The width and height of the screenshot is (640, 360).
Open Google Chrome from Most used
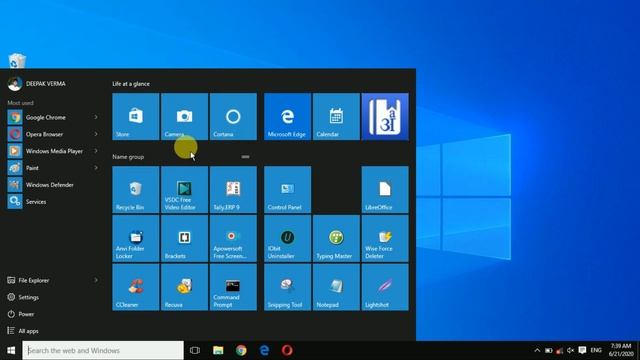point(53,118)
